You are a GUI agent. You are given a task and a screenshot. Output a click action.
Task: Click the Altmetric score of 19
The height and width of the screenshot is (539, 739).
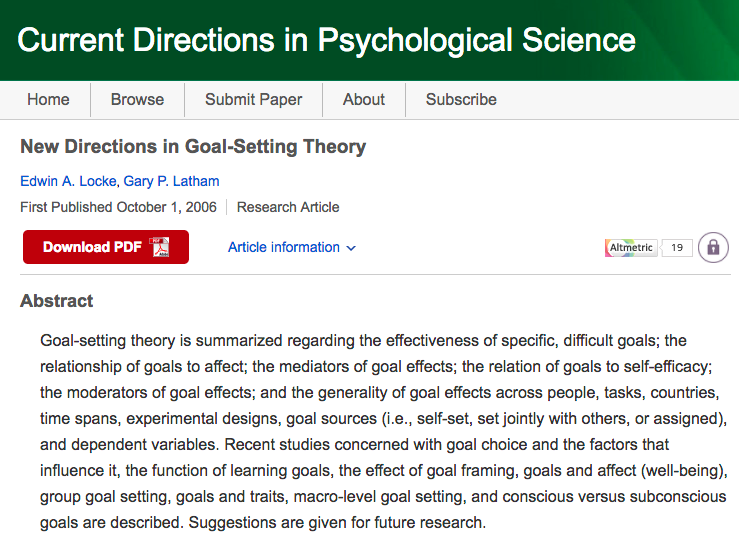[677, 247]
